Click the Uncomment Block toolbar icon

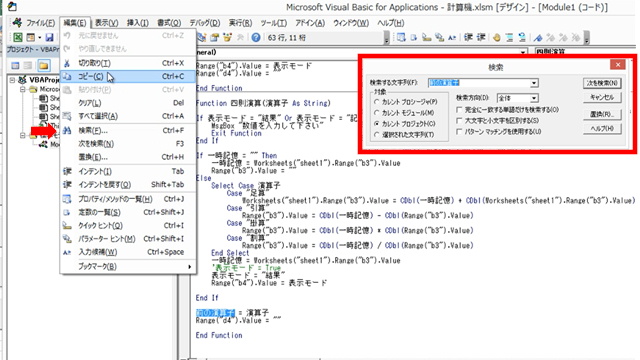[x=522, y=38]
